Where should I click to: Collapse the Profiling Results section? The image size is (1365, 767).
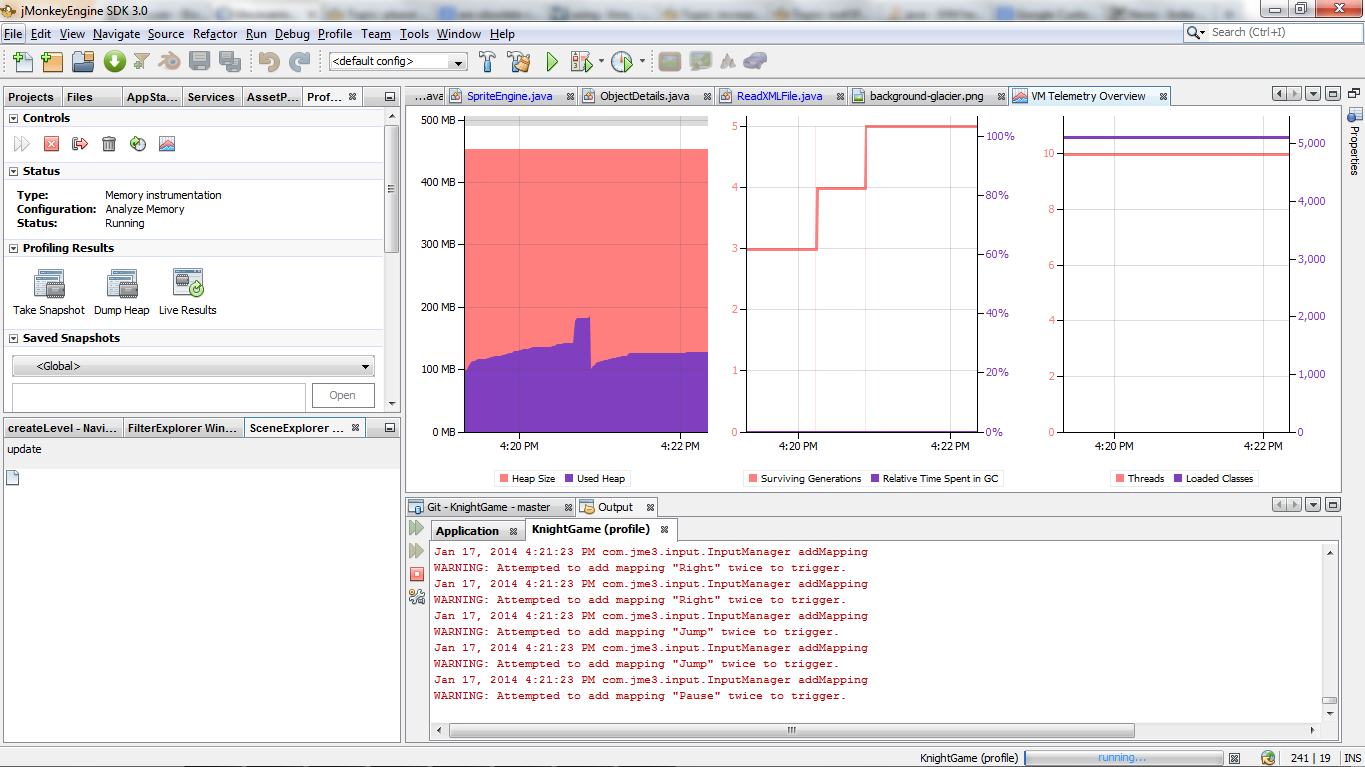(x=14, y=248)
